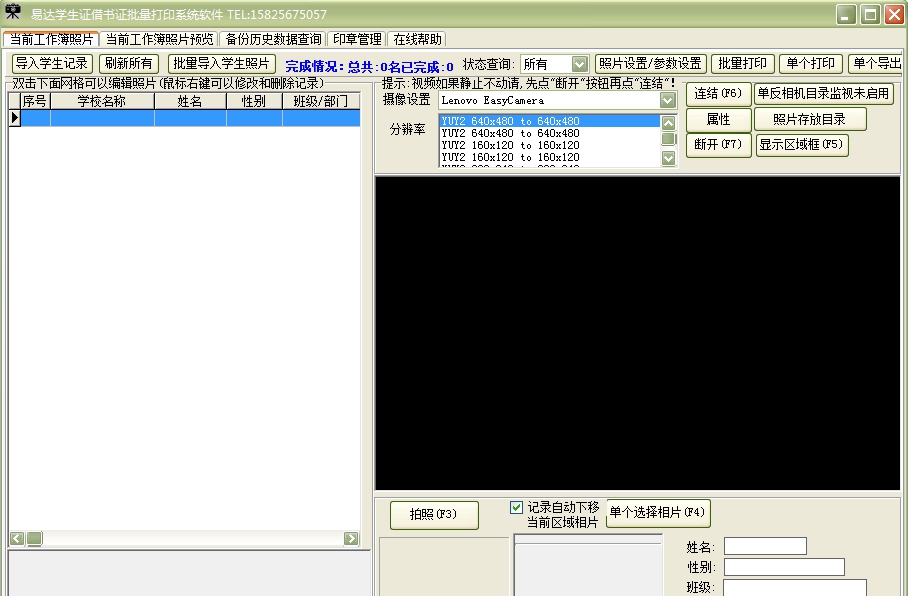This screenshot has height=596, width=908.
Task: Click 断开 (F7) button
Action: click(719, 145)
